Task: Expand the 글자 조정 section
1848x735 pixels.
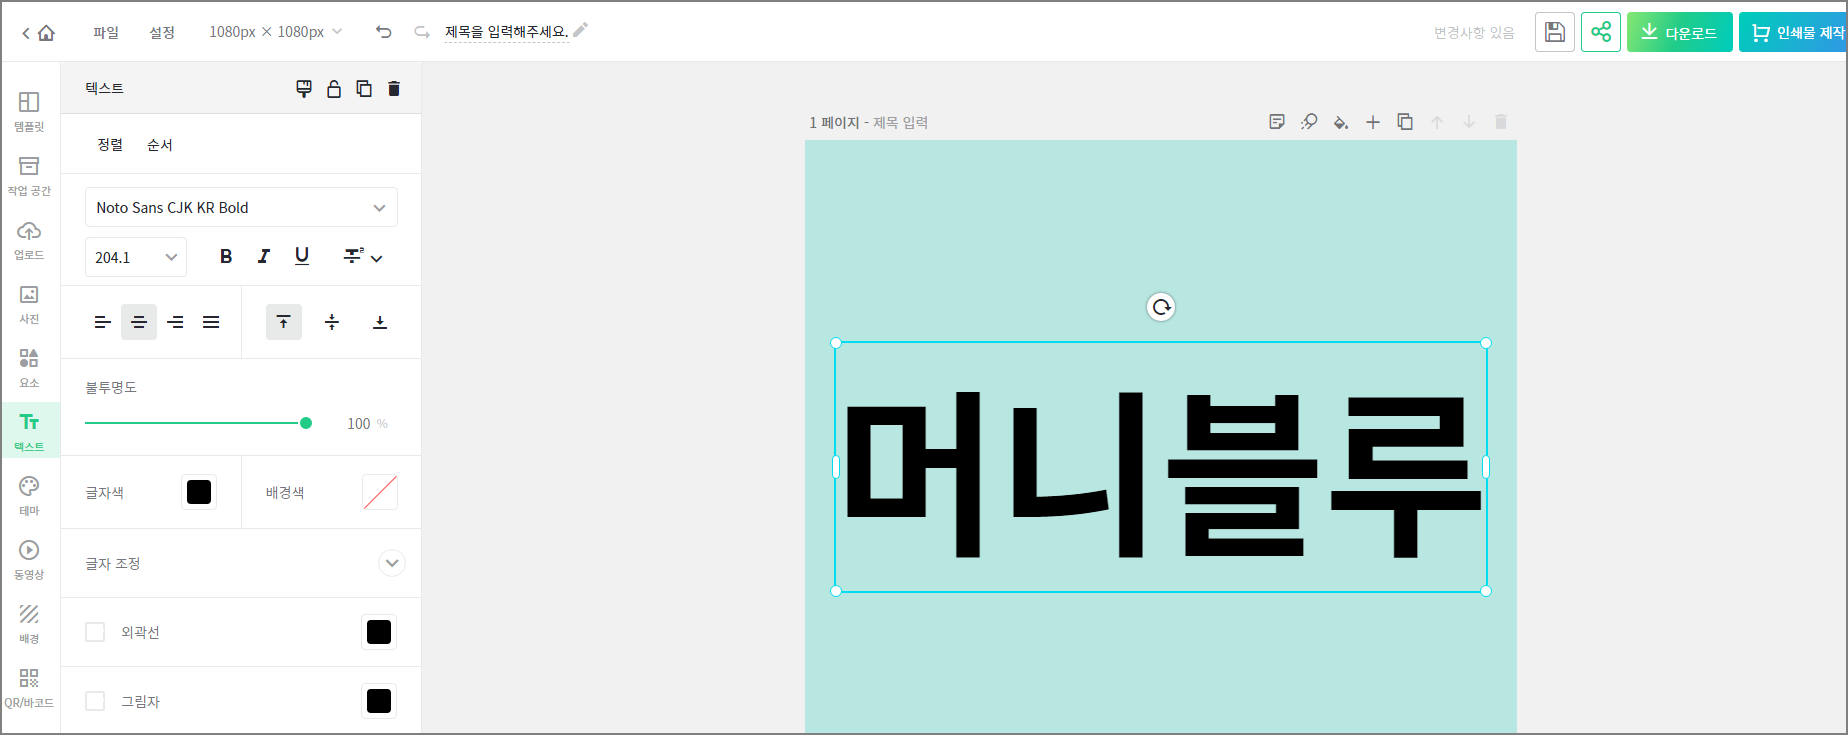Action: point(392,563)
